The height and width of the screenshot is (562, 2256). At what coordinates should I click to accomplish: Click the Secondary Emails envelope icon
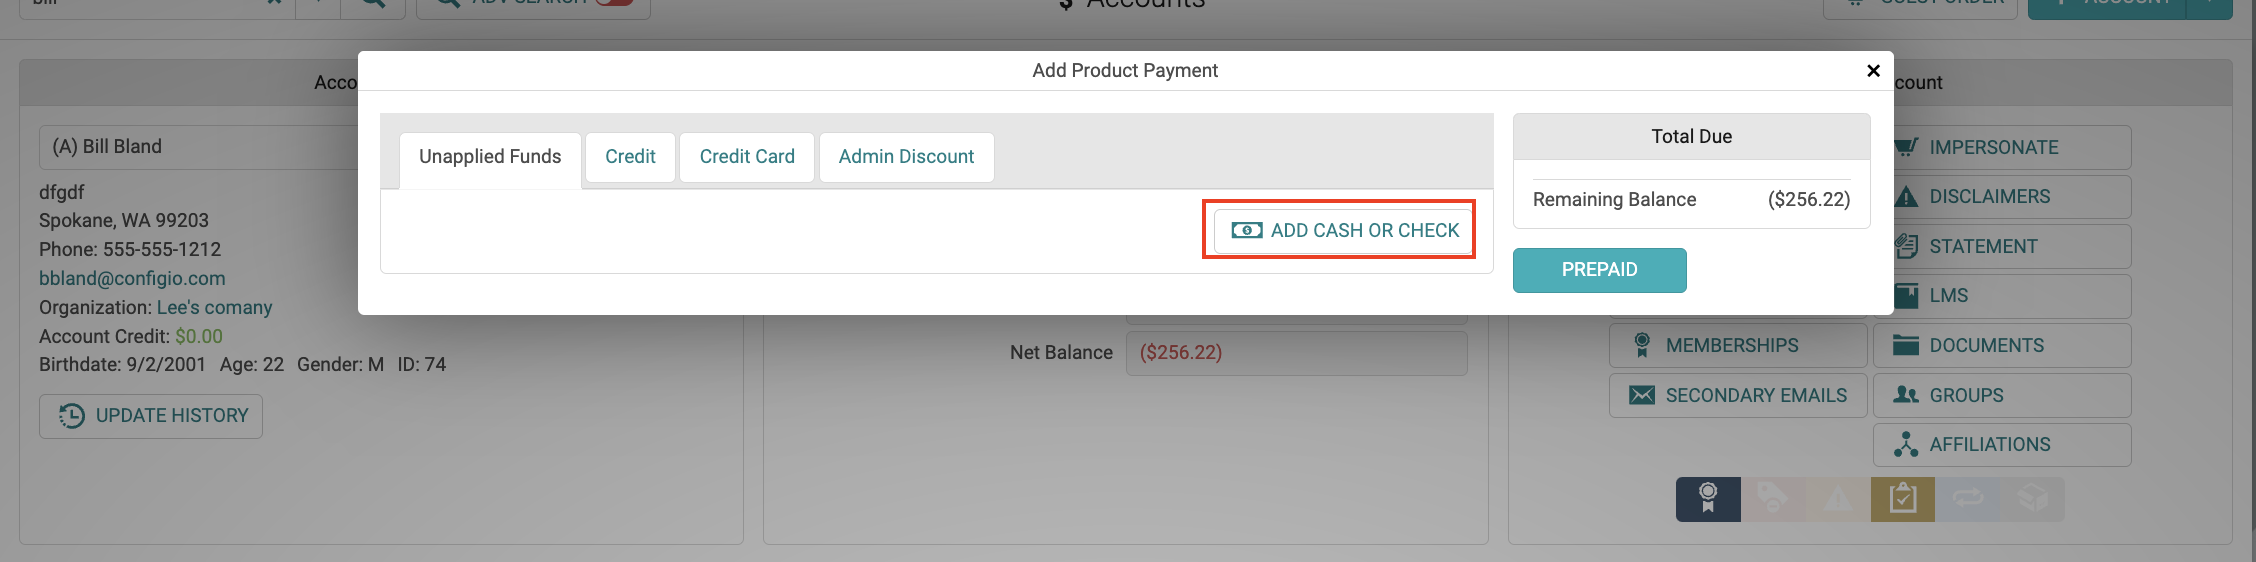click(x=1642, y=395)
